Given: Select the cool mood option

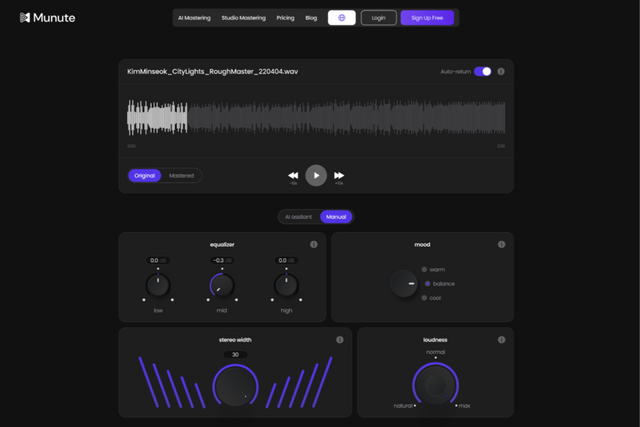Looking at the screenshot, I should coord(424,297).
